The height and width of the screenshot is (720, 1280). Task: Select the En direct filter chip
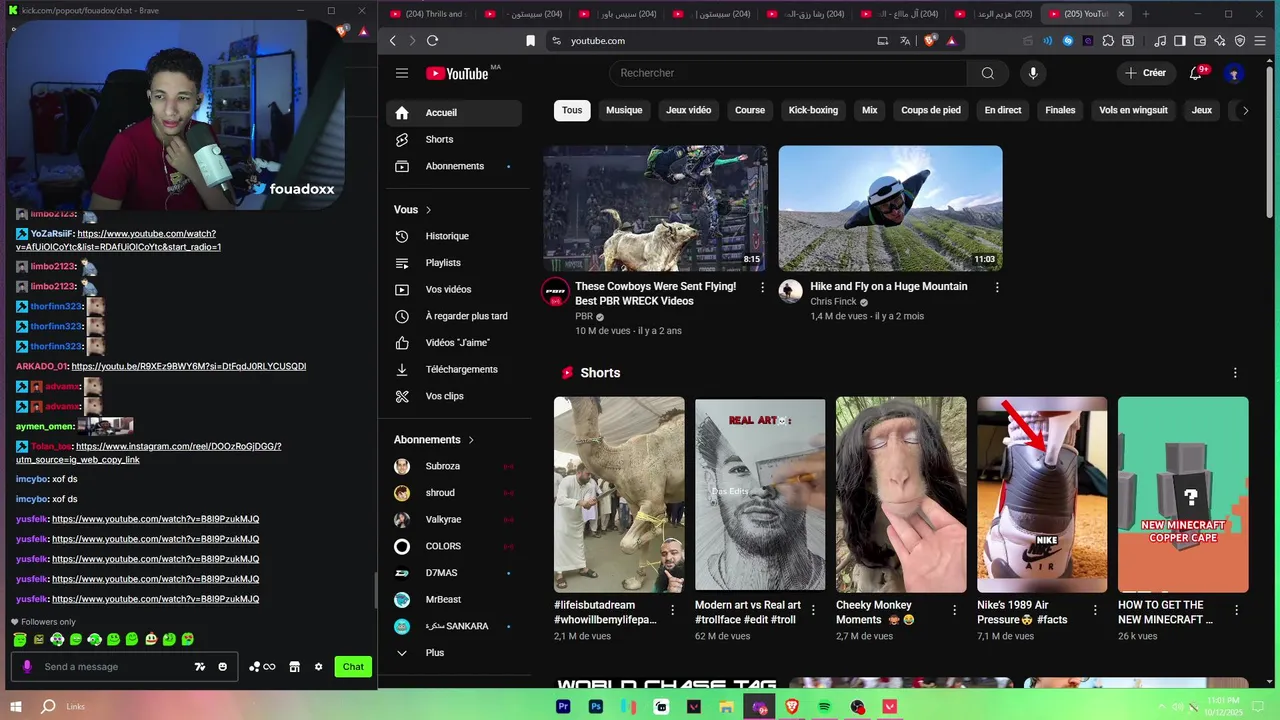click(1003, 110)
